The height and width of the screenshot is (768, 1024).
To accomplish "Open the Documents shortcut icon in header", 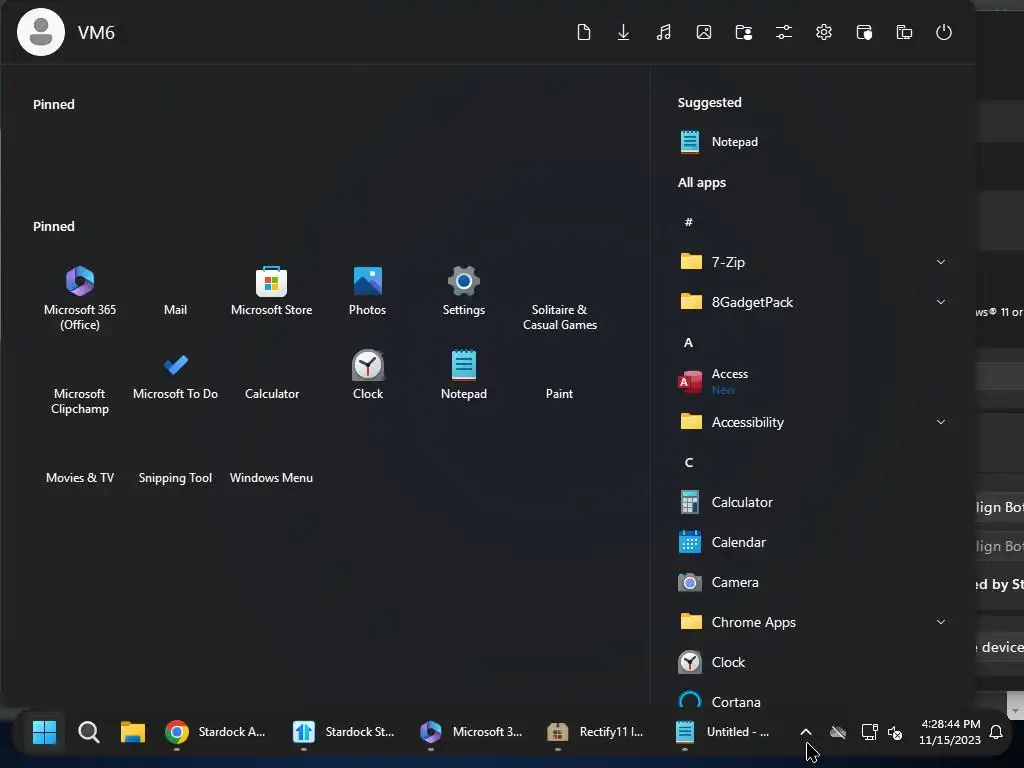I will [x=584, y=32].
